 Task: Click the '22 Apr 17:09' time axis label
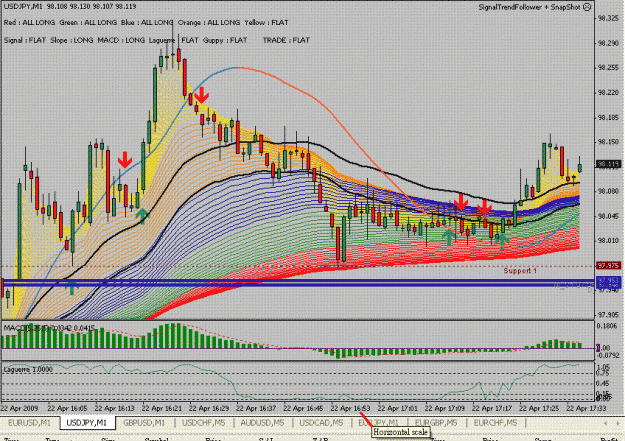point(444,408)
